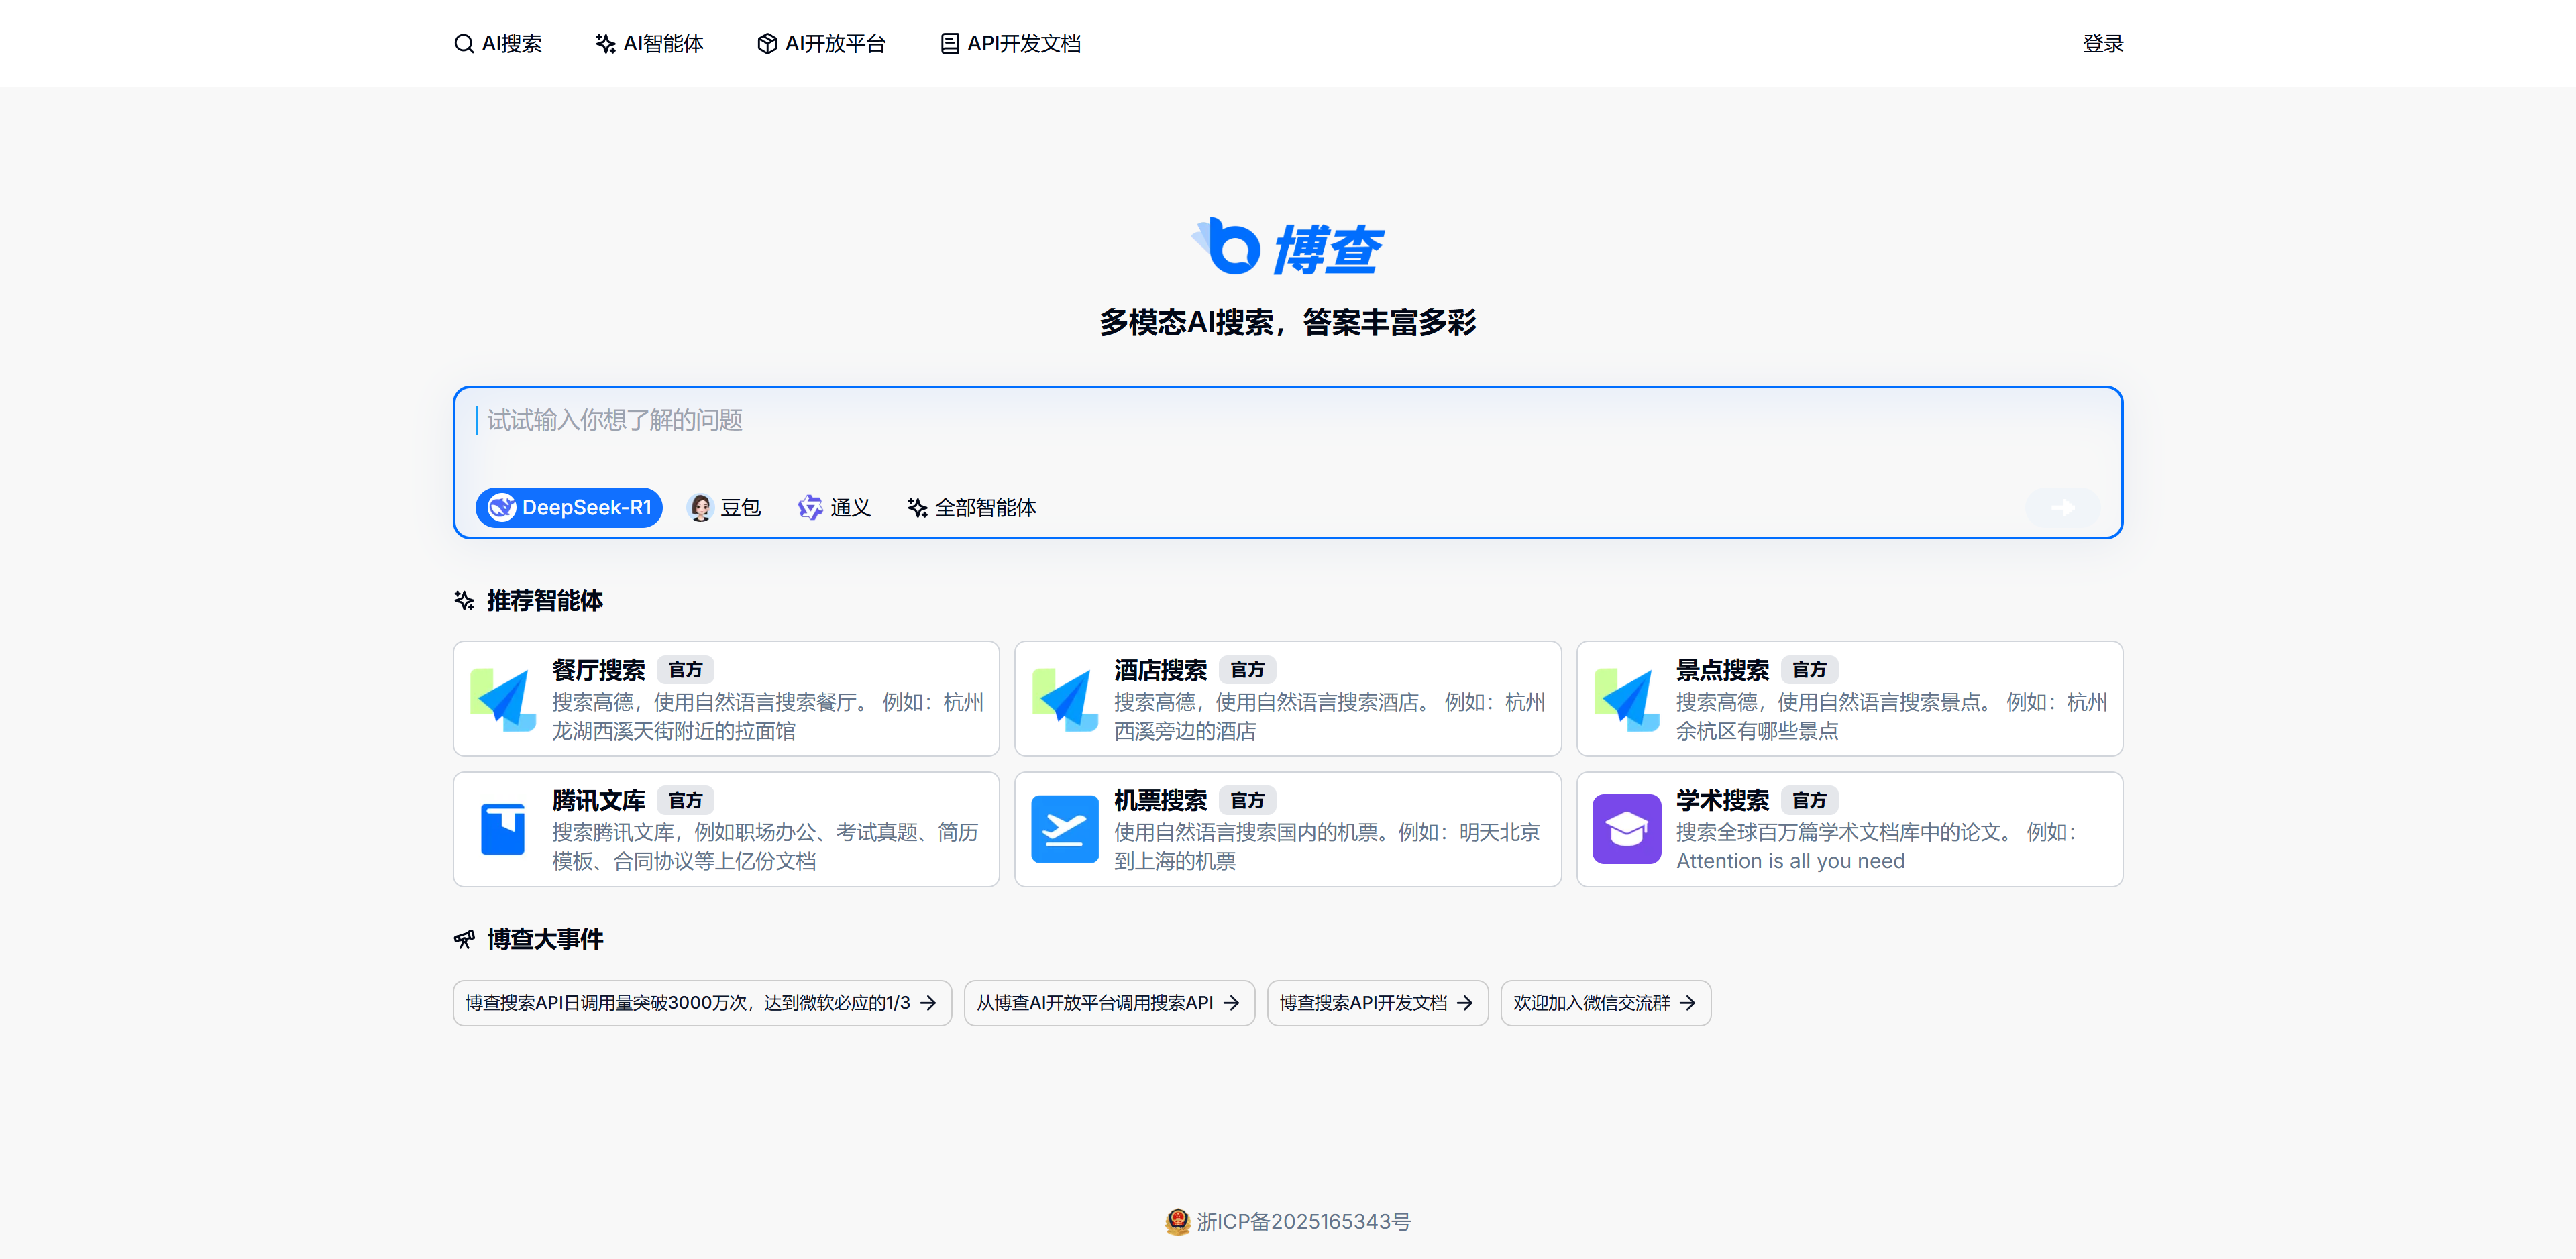Viewport: 2576px width, 1259px height.
Task: Open the AI智能体 nav item
Action: [650, 44]
